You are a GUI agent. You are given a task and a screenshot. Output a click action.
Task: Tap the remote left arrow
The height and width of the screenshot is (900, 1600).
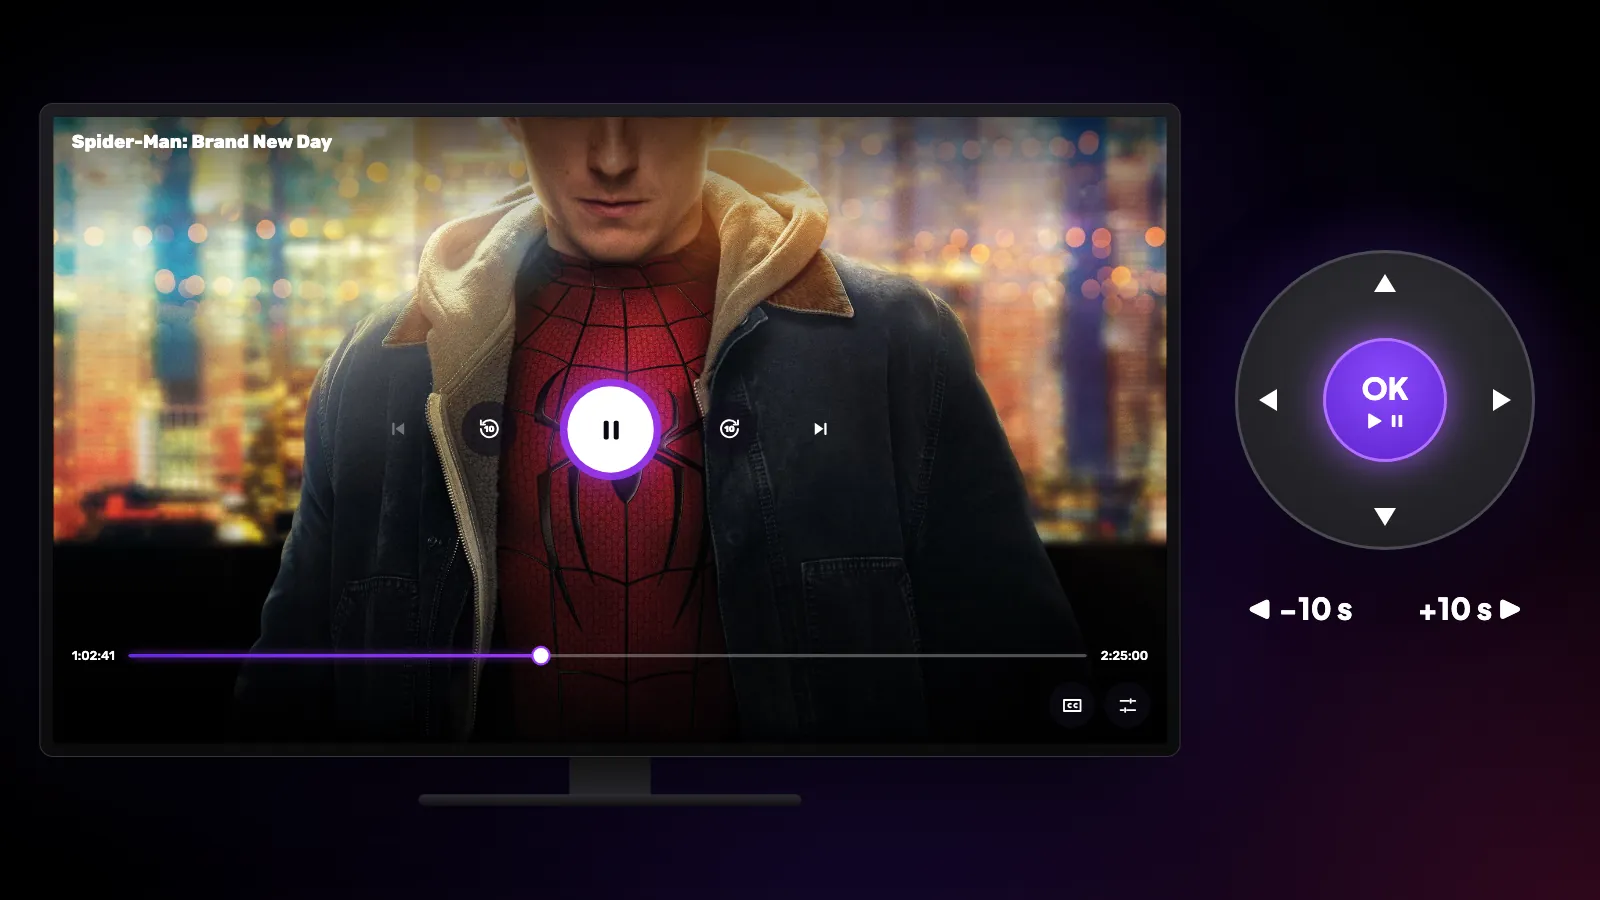click(x=1268, y=400)
